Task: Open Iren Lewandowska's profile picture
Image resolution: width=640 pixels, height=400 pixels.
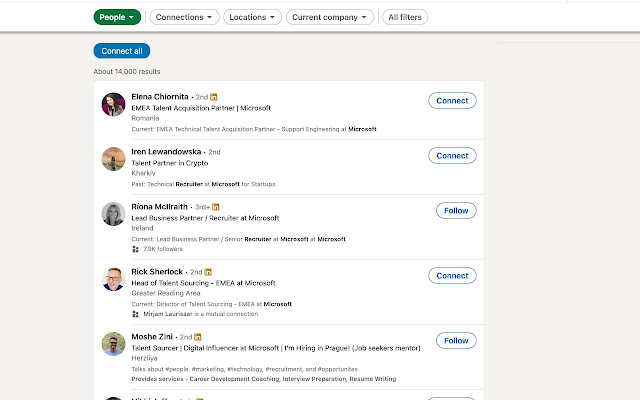Action: (x=113, y=159)
